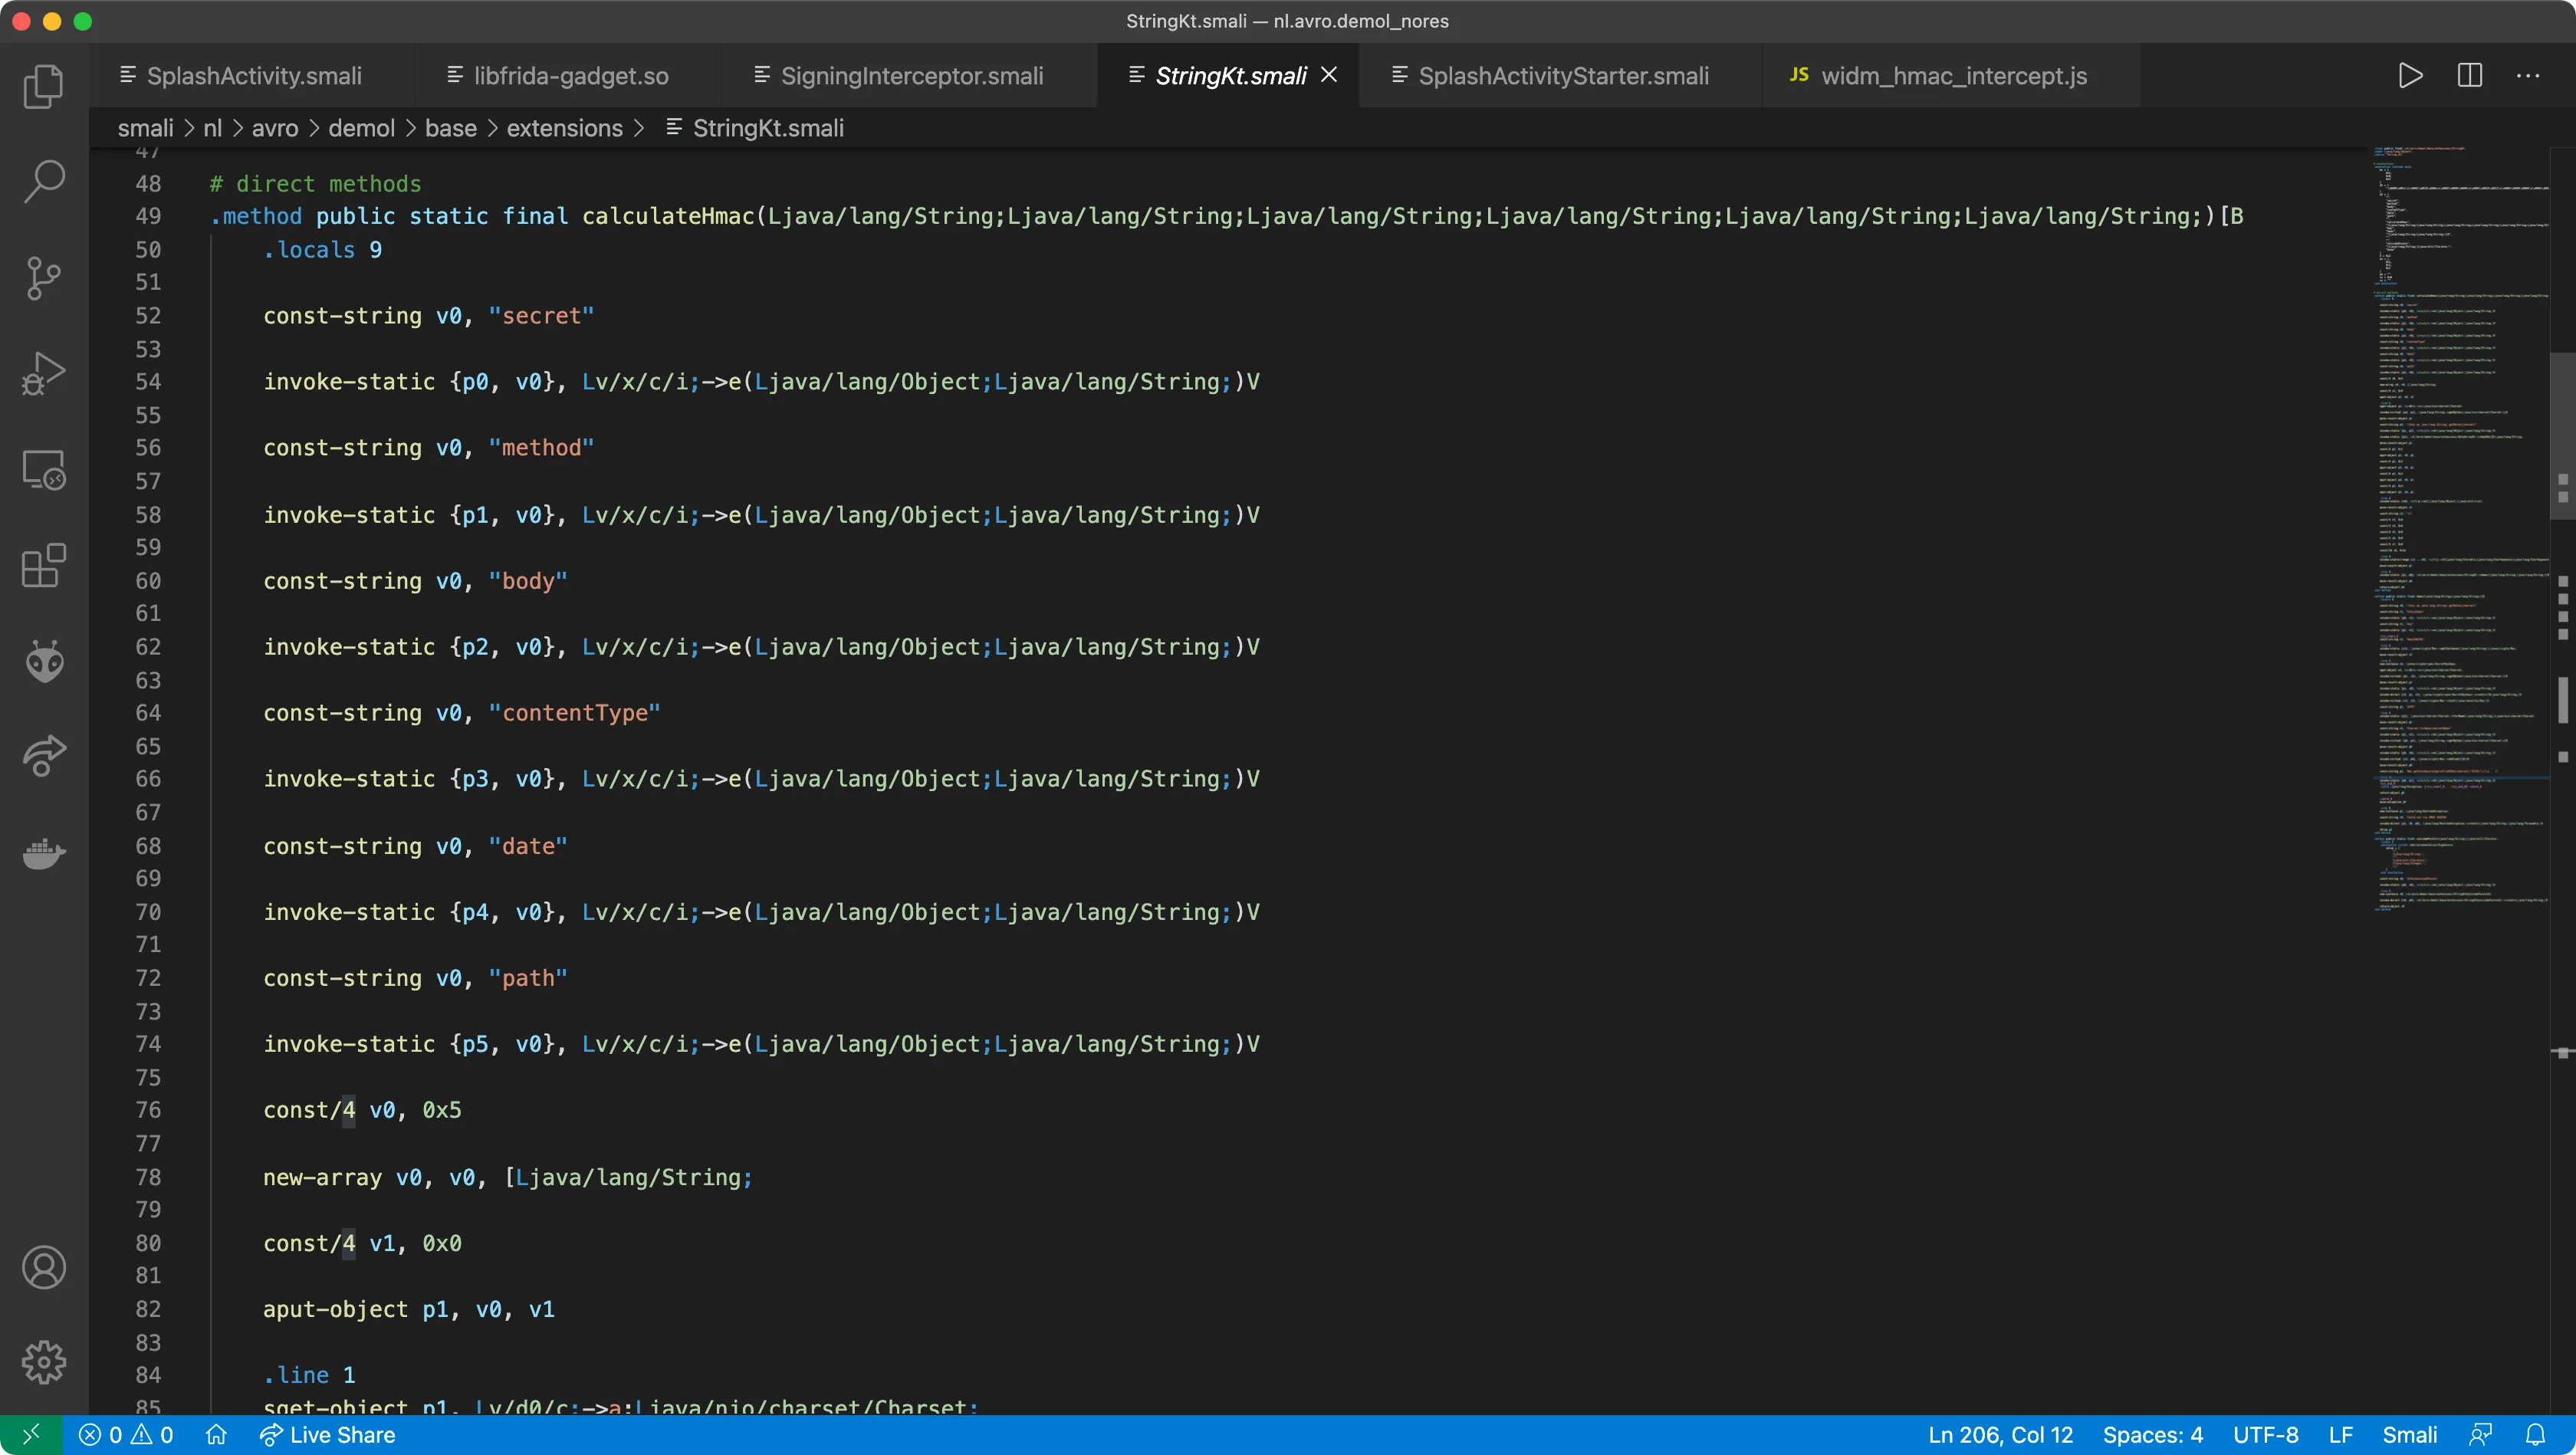Image resolution: width=2576 pixels, height=1455 pixels.
Task: Click new-array instruction on line 78
Action: [x=507, y=1177]
